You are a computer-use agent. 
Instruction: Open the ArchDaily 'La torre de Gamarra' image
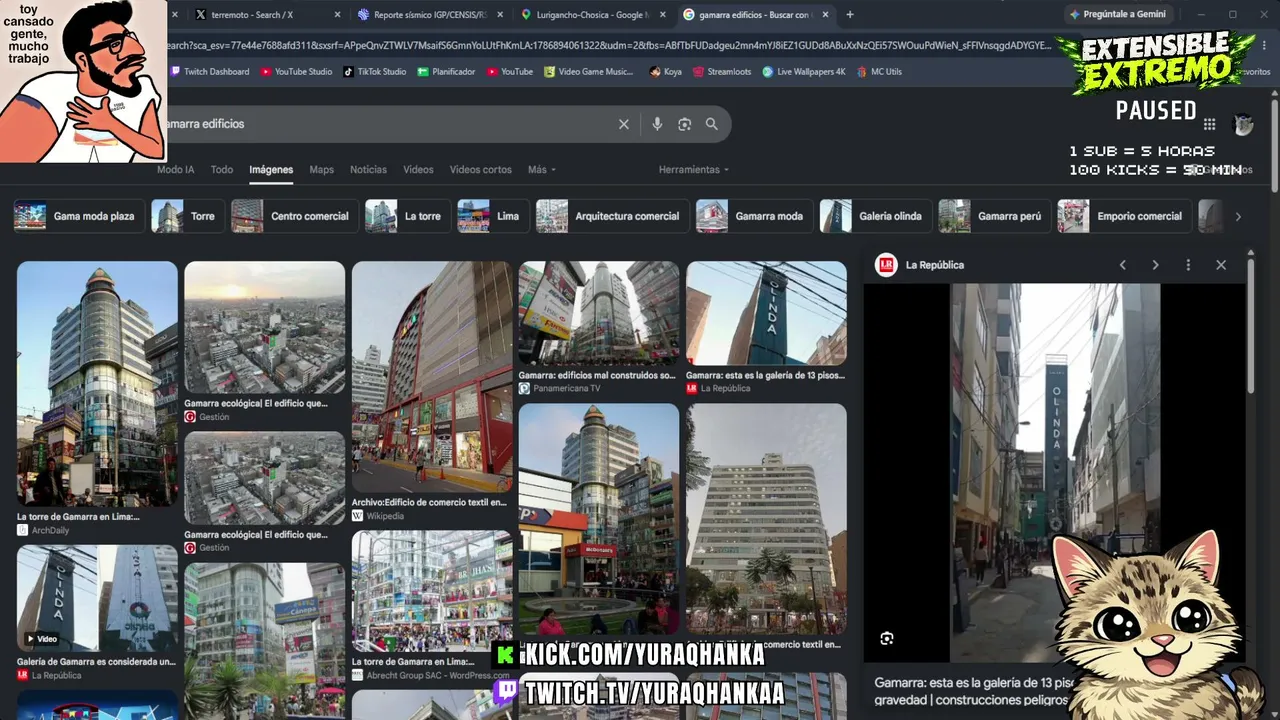97,385
